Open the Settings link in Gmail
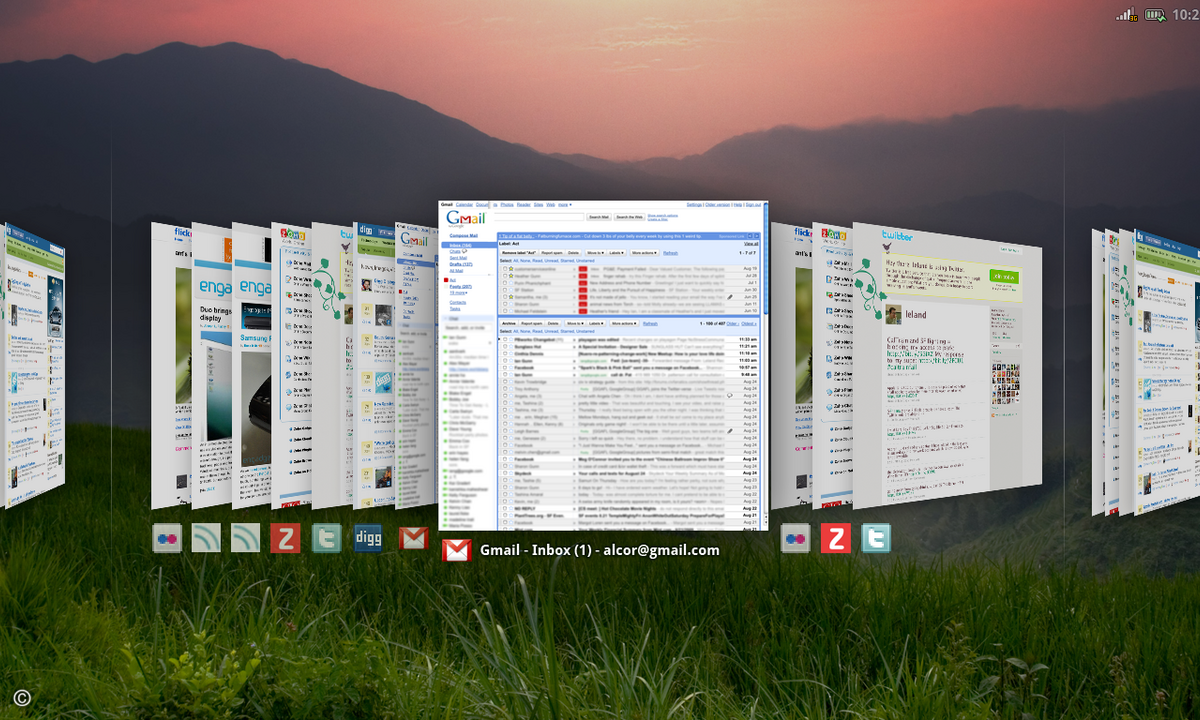This screenshot has height=720, width=1200. click(x=694, y=205)
